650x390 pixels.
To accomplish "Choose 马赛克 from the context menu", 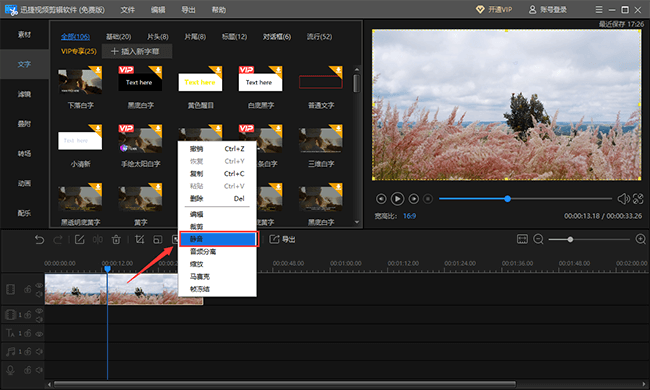I will tap(217, 276).
